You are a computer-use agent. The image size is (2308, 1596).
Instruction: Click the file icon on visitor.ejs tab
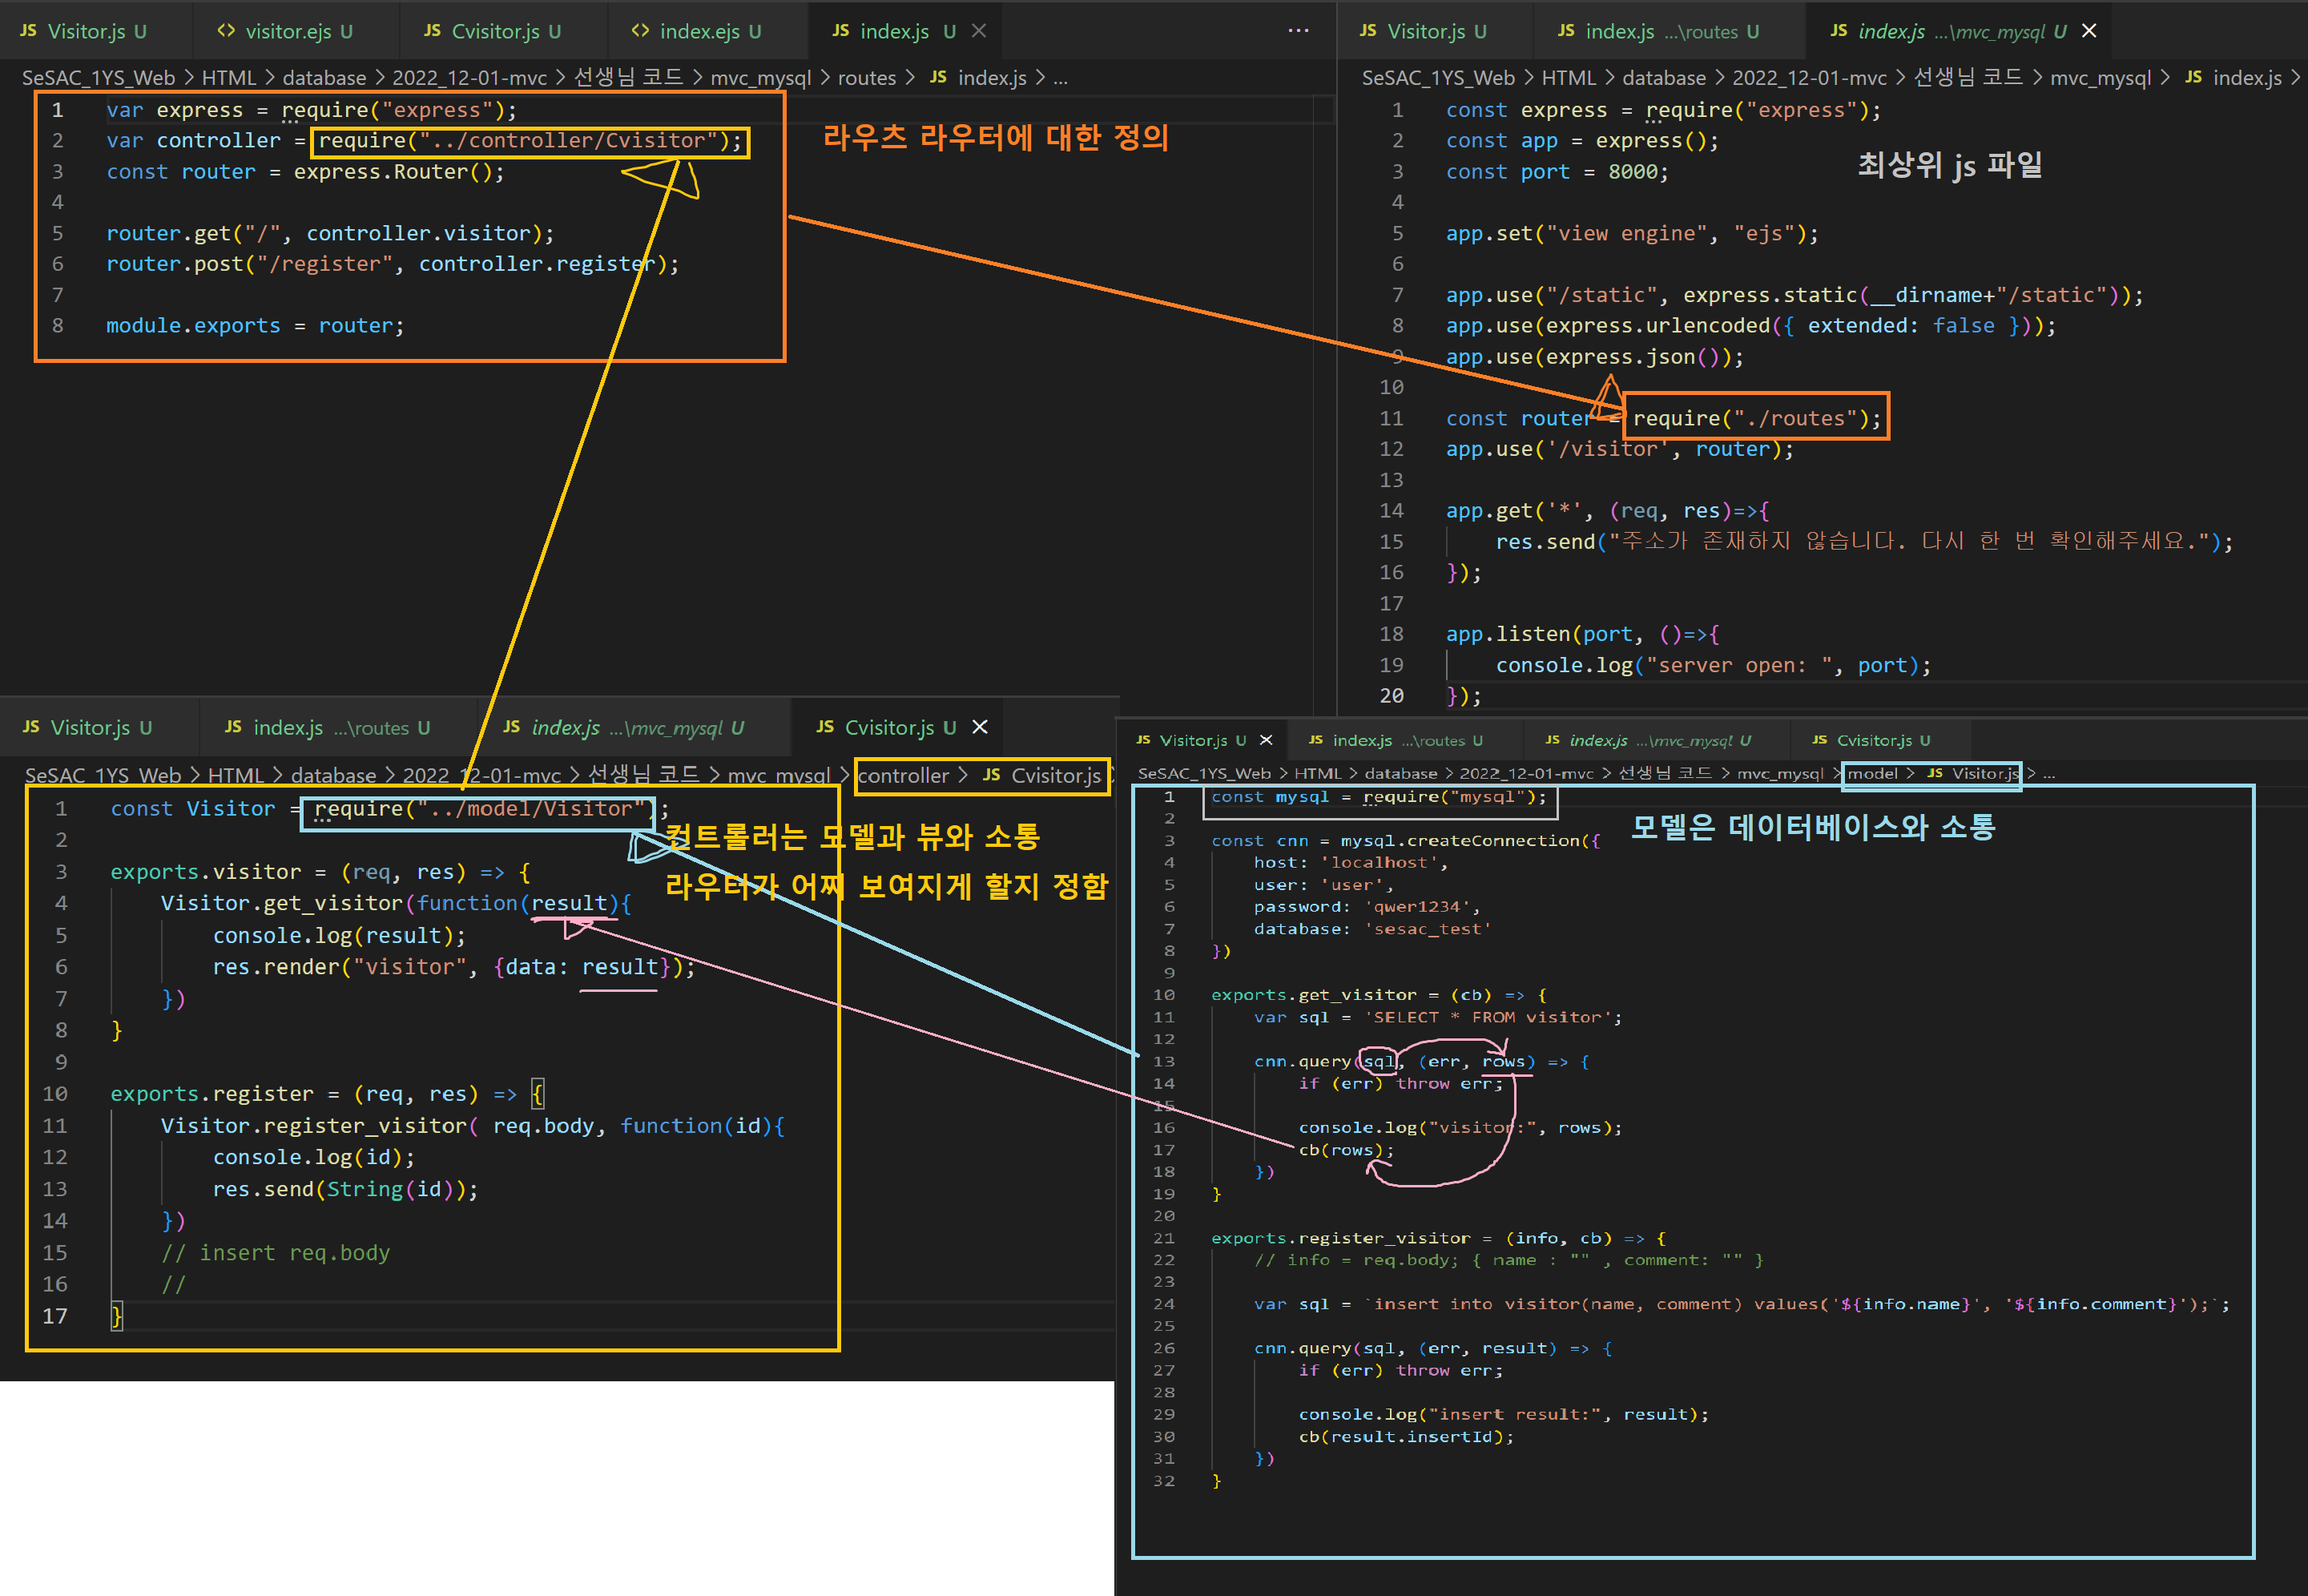pyautogui.click(x=226, y=31)
